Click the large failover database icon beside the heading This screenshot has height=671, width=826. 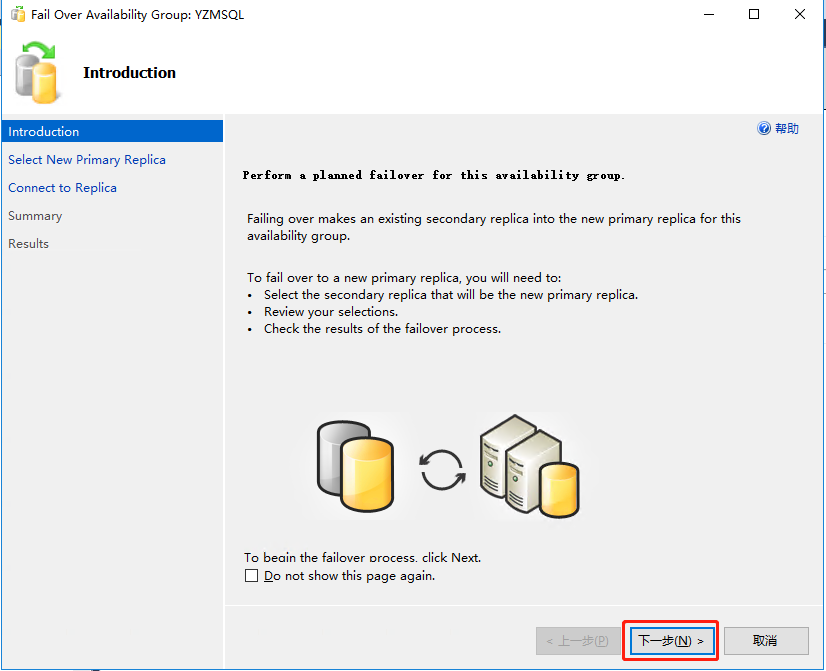pyautogui.click(x=39, y=73)
